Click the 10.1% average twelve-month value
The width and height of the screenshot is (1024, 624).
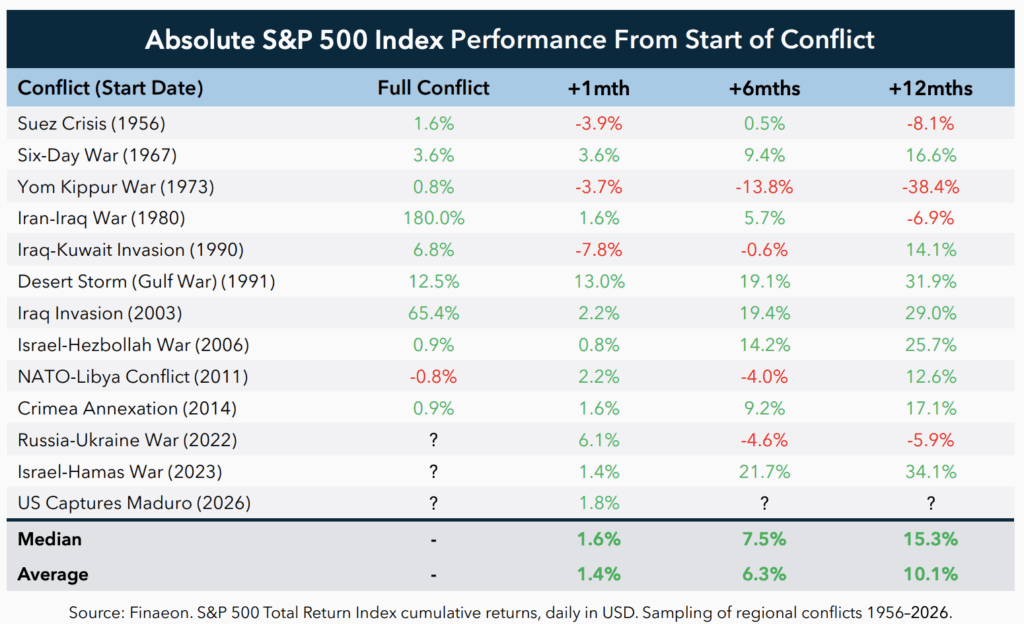click(x=930, y=574)
